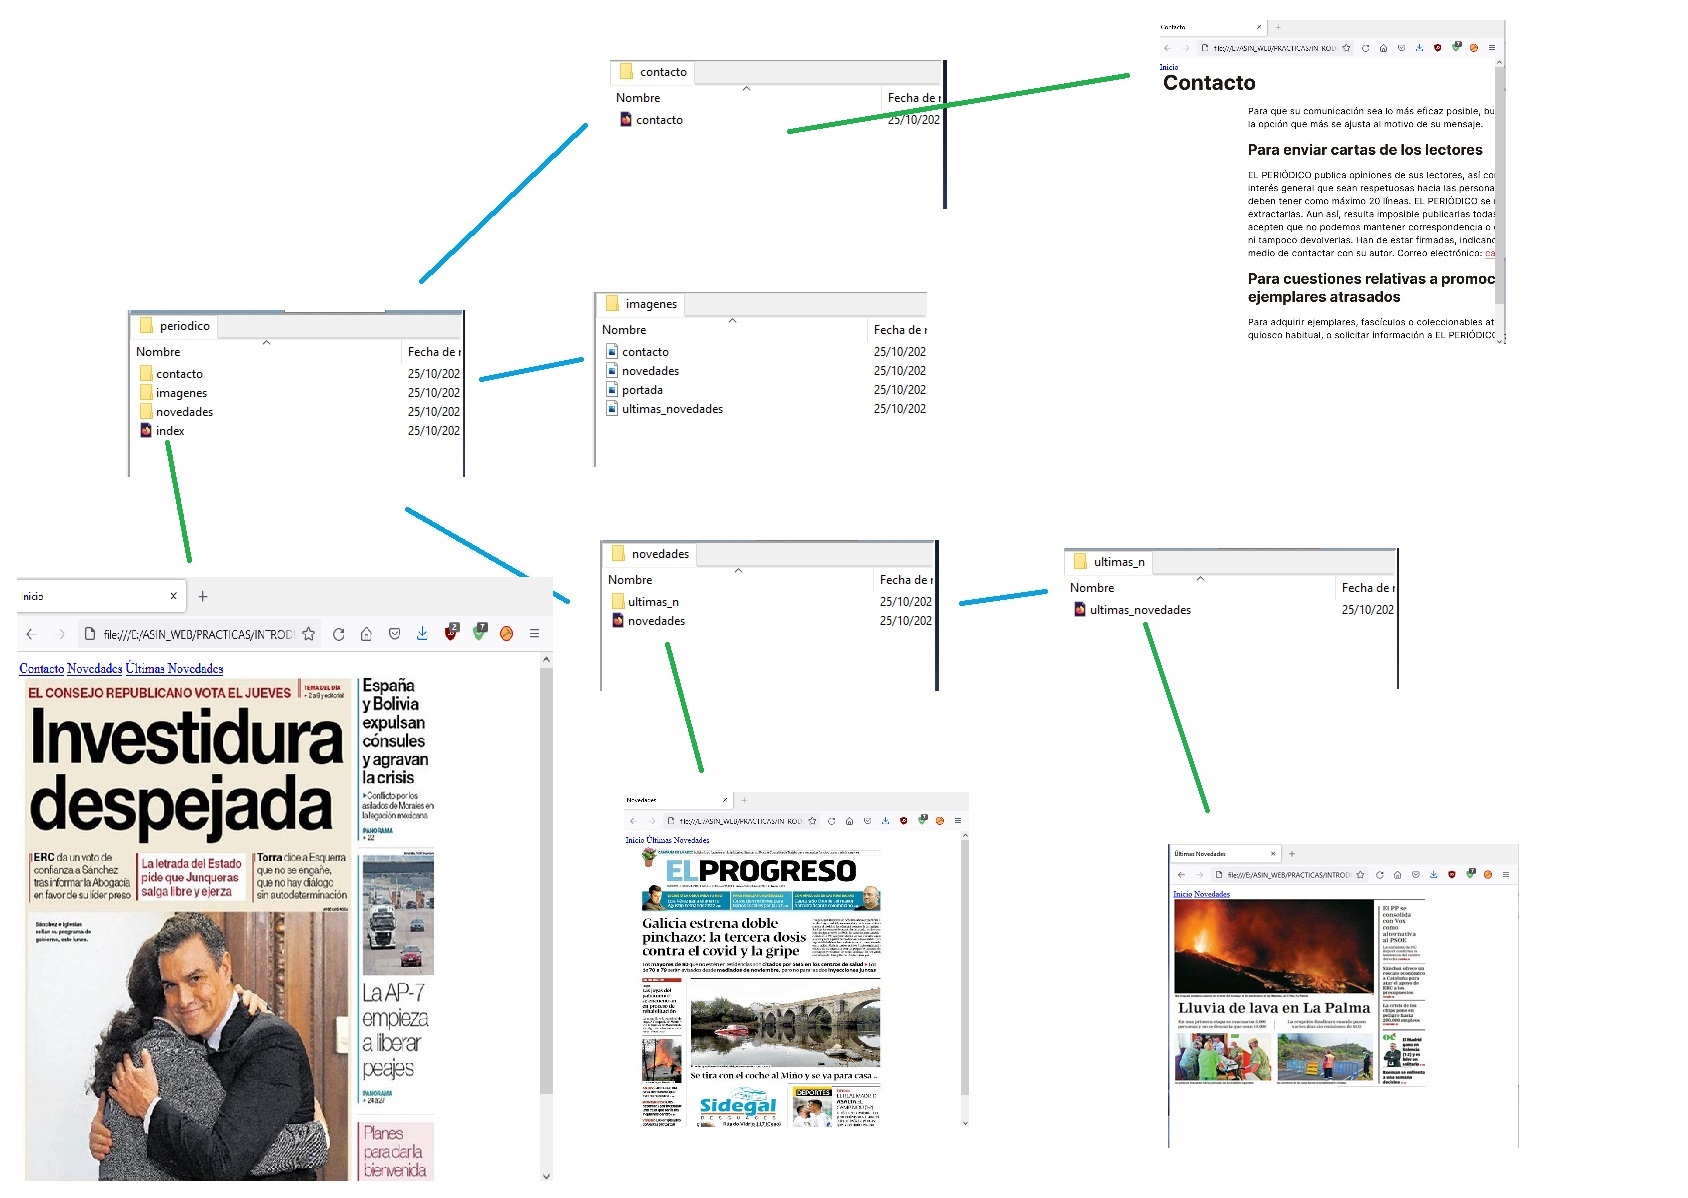Screen dimensions: 1688x1198
Task: Click the home icon in the Inicio browser
Action: (x=366, y=634)
